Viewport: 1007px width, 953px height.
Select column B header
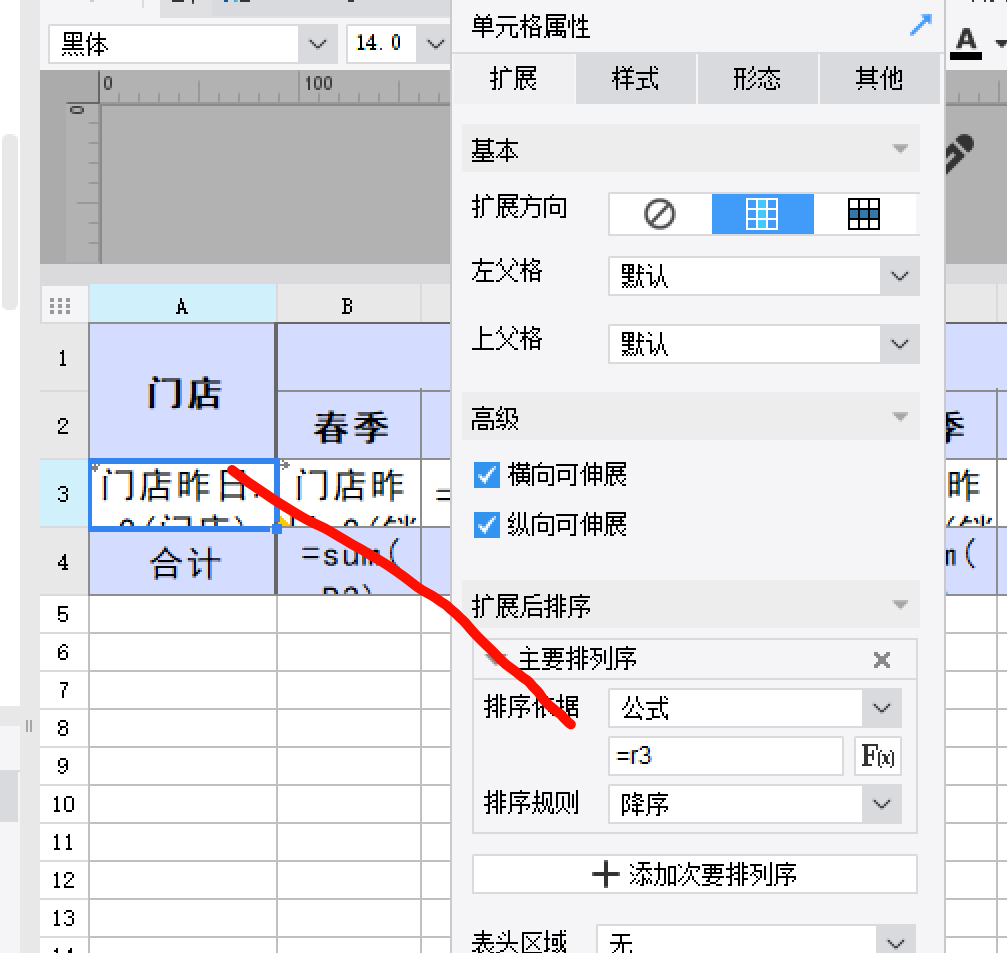347,306
